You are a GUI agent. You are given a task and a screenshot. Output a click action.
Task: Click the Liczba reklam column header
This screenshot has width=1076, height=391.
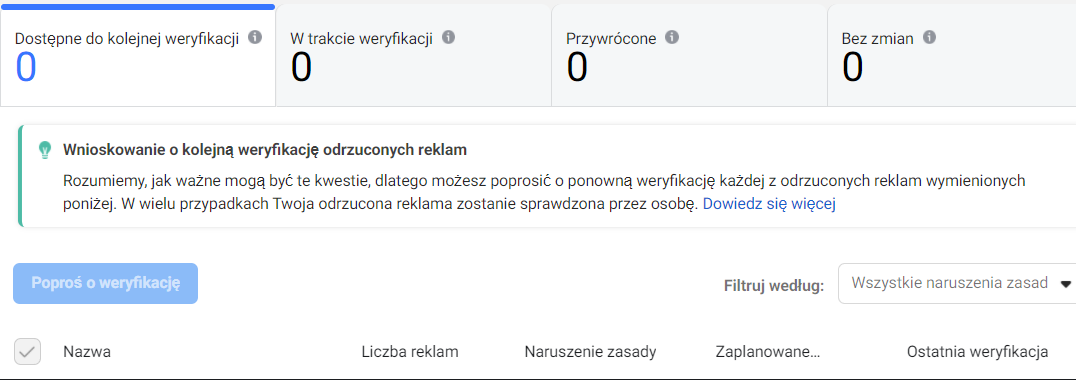click(410, 352)
